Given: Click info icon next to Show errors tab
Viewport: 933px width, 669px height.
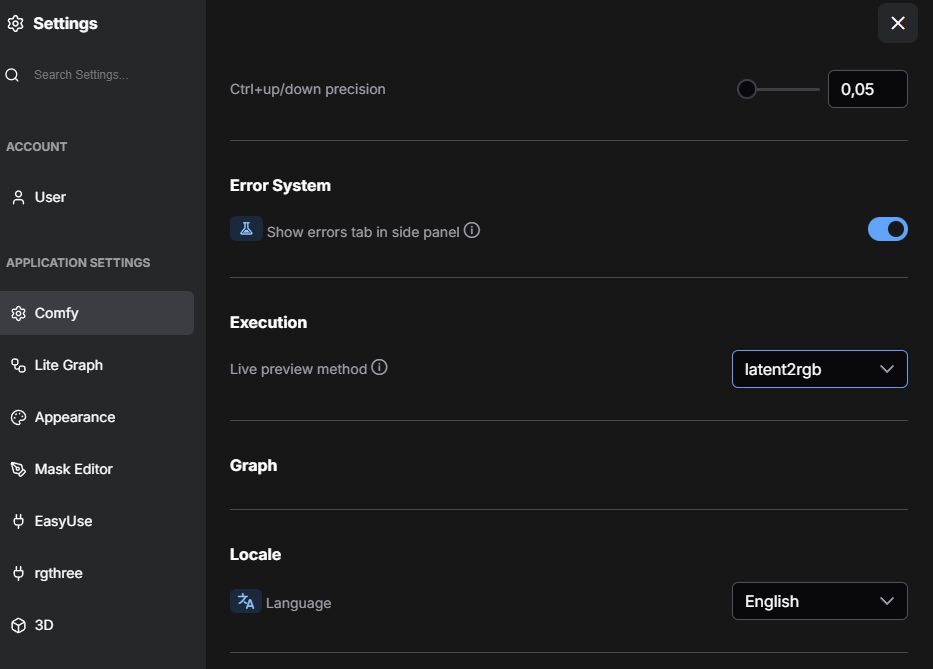Looking at the screenshot, I should pyautogui.click(x=472, y=230).
